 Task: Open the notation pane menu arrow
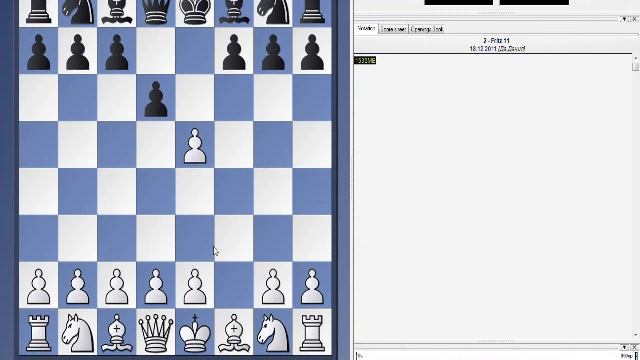(x=624, y=19)
